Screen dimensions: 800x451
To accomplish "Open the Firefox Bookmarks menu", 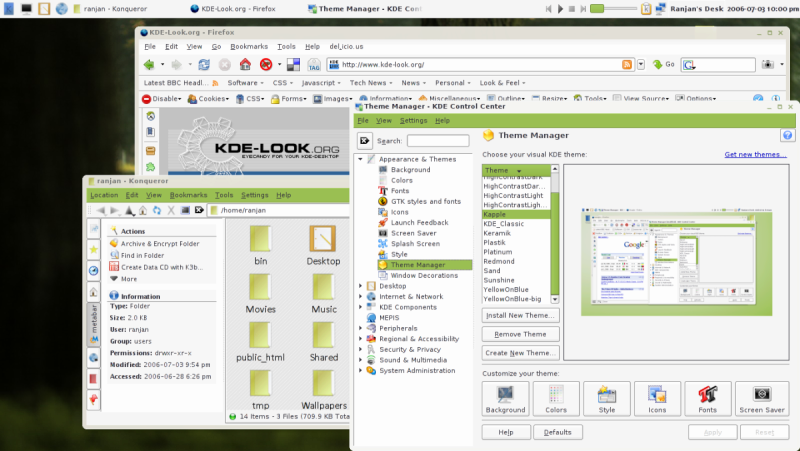I will pyautogui.click(x=249, y=46).
